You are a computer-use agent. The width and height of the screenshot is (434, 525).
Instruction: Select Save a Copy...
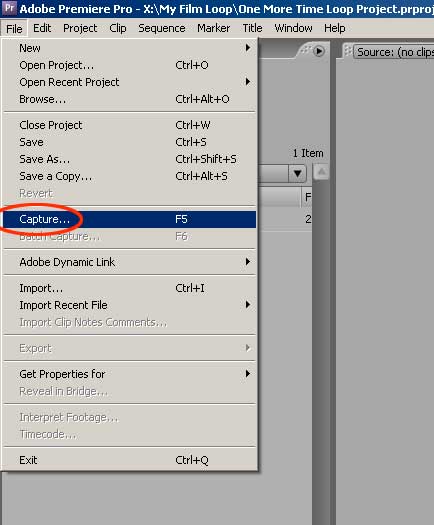tap(130, 176)
